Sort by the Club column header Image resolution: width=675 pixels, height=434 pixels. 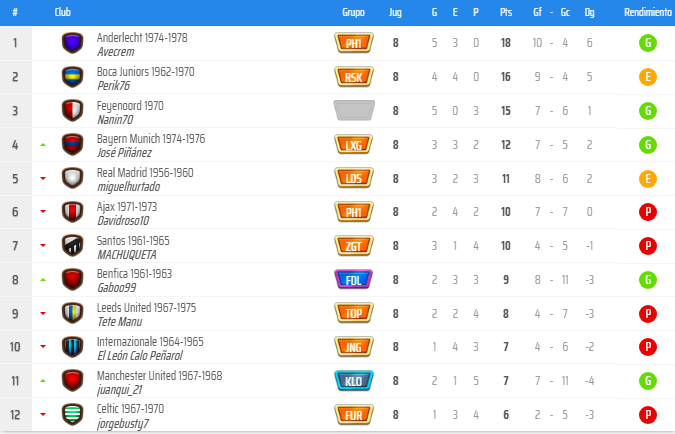pyautogui.click(x=62, y=12)
